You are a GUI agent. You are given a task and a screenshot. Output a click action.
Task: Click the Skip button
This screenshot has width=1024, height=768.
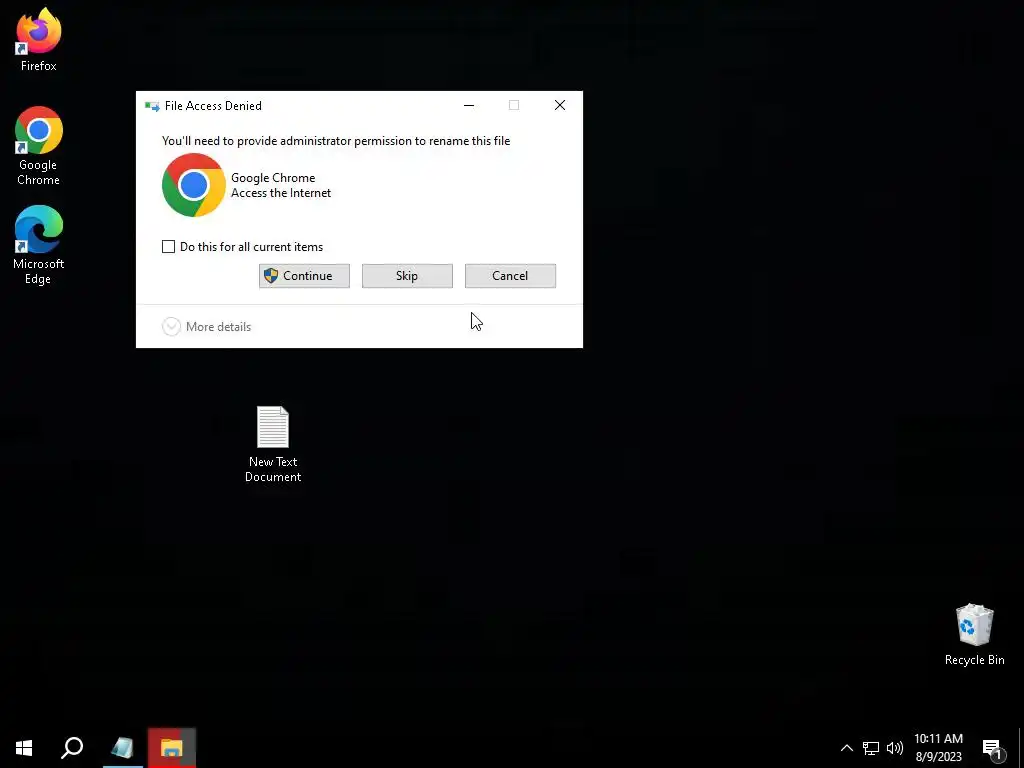coord(408,276)
